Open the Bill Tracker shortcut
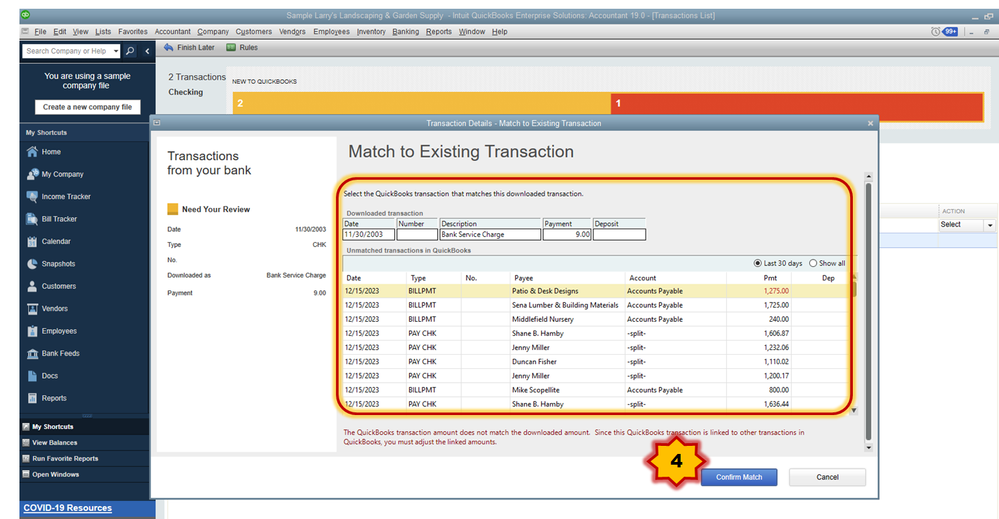The height and width of the screenshot is (519, 999). [52, 219]
